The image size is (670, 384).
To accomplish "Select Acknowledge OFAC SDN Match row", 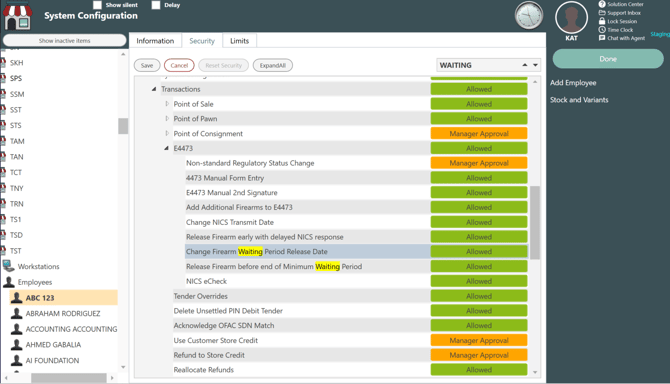I will (x=301, y=325).
